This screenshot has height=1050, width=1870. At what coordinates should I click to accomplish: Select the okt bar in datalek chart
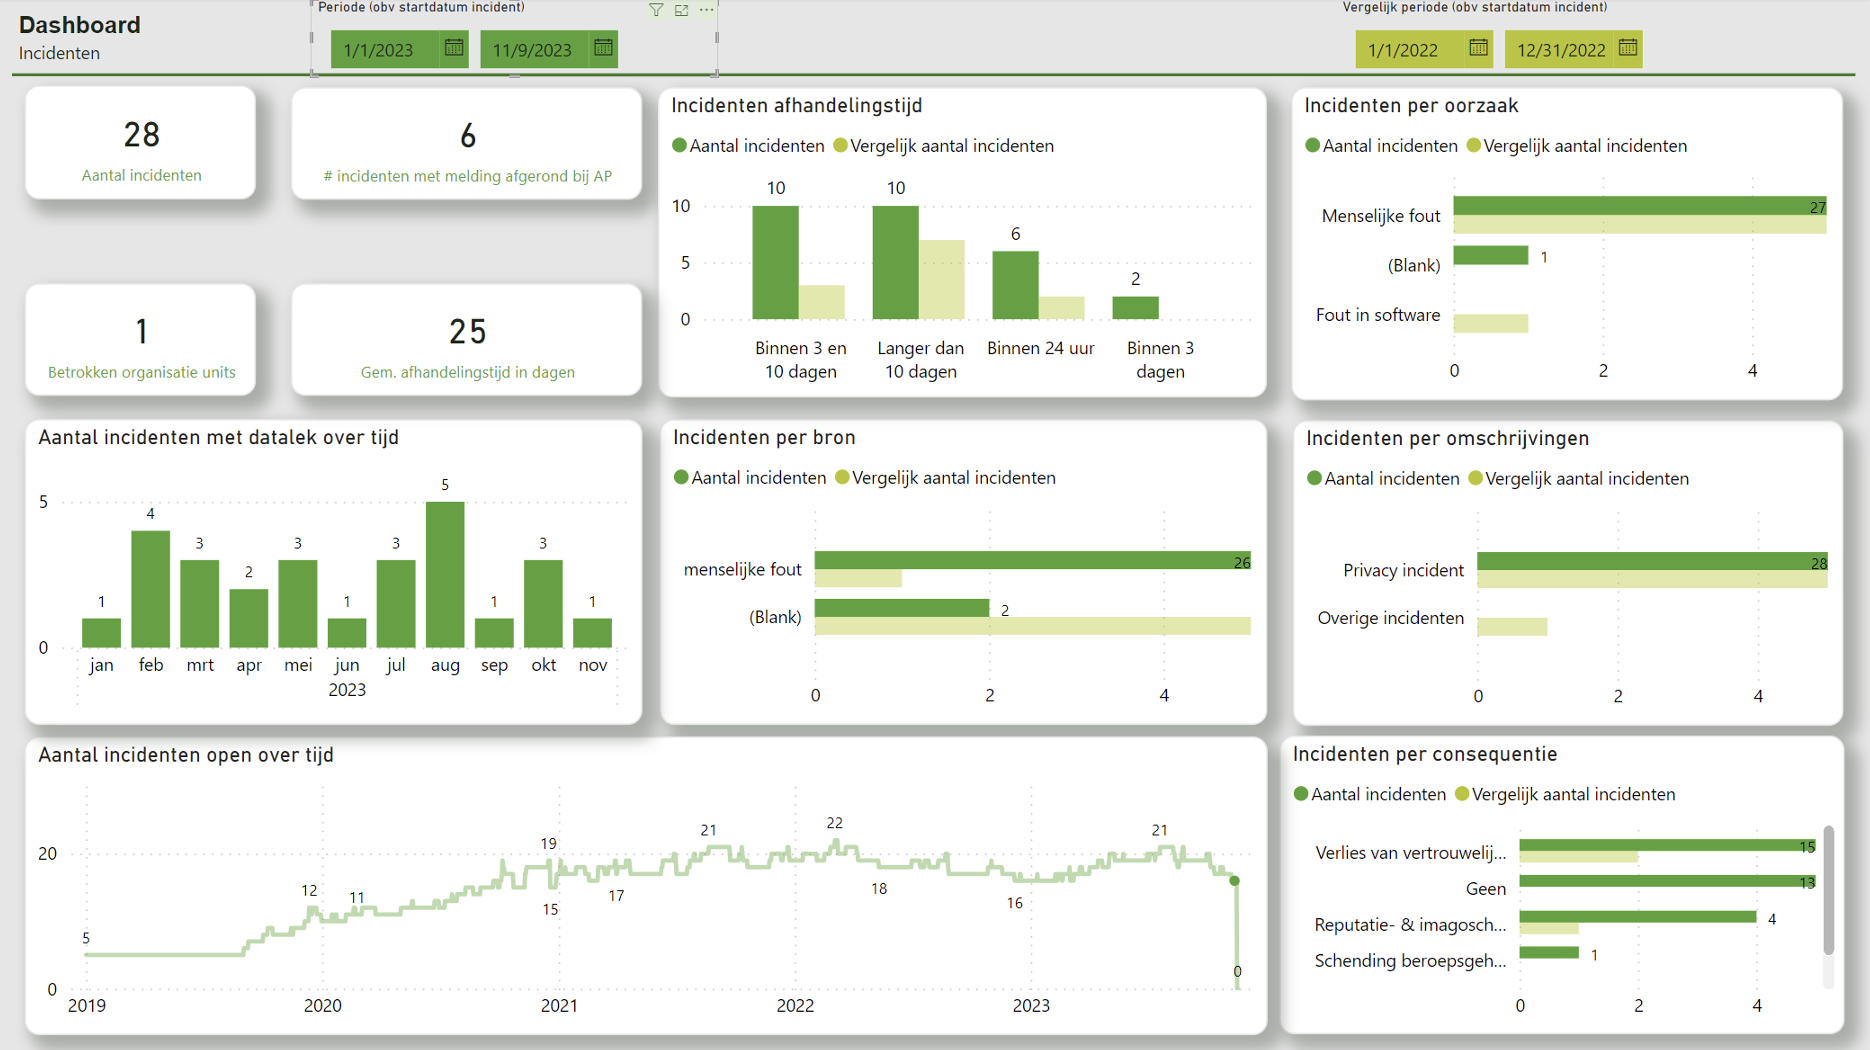click(x=543, y=604)
